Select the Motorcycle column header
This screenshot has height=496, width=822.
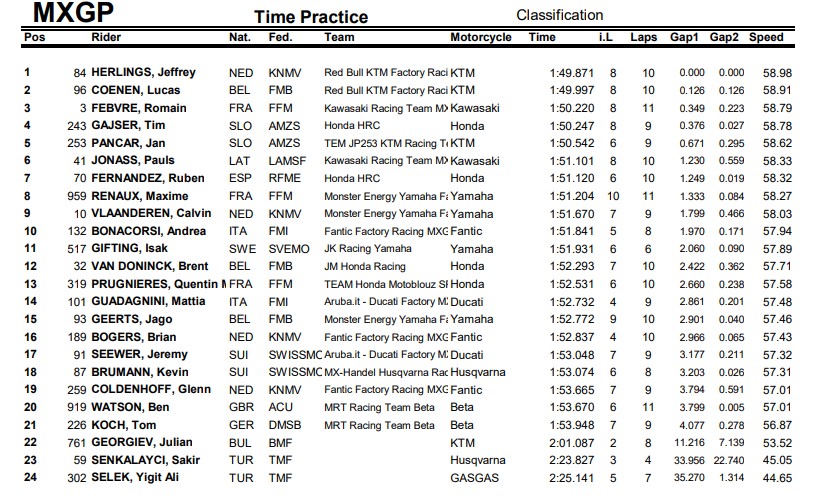(480, 37)
